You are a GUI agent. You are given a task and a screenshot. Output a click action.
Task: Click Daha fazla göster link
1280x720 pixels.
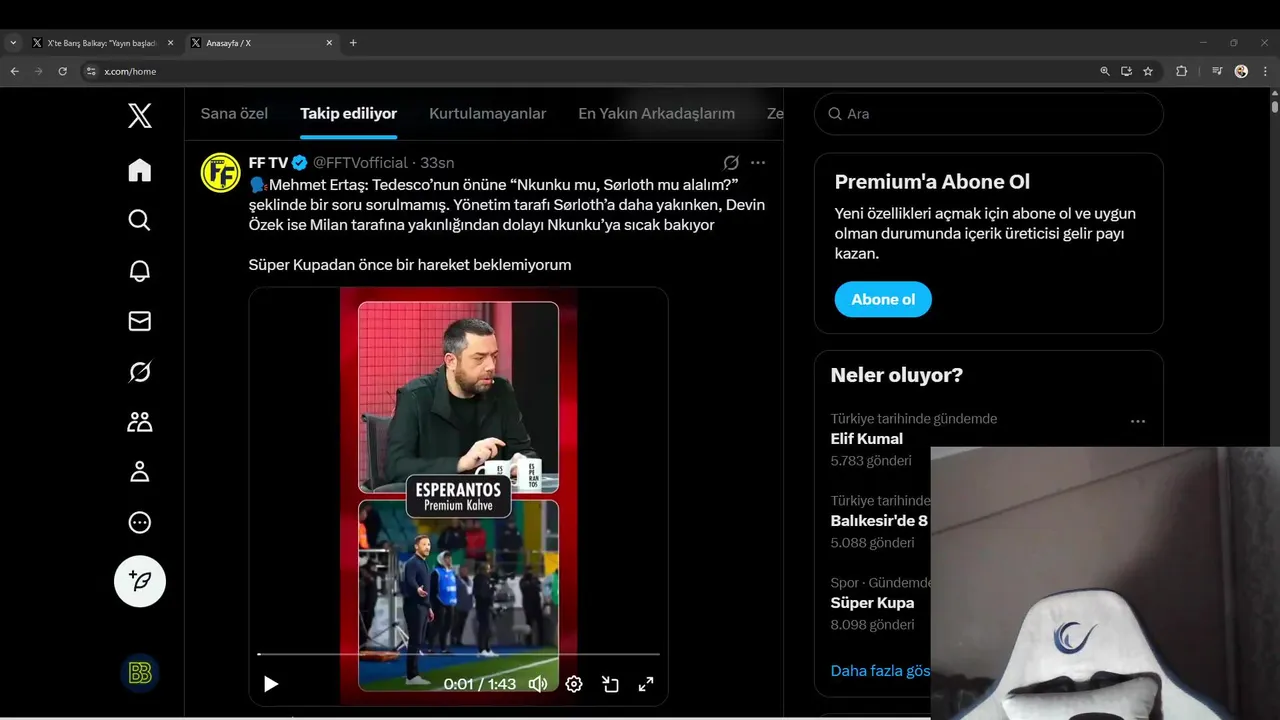click(x=880, y=671)
